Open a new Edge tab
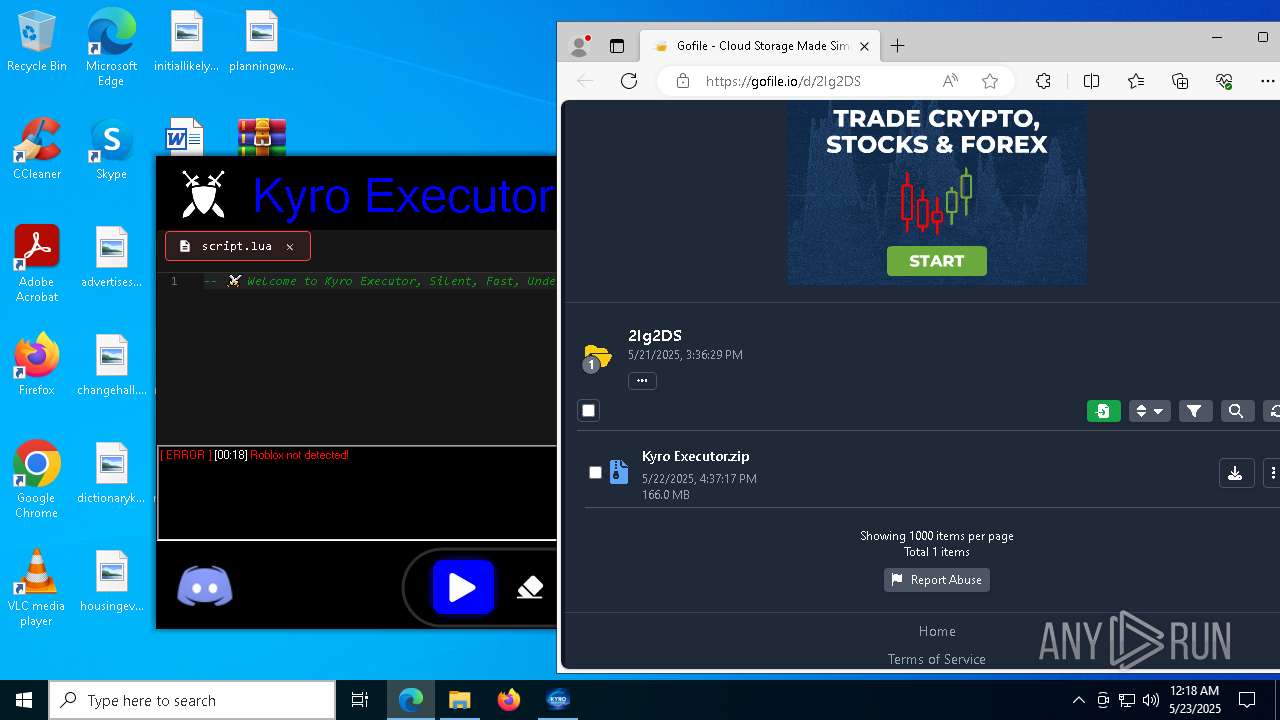 pyautogui.click(x=897, y=46)
